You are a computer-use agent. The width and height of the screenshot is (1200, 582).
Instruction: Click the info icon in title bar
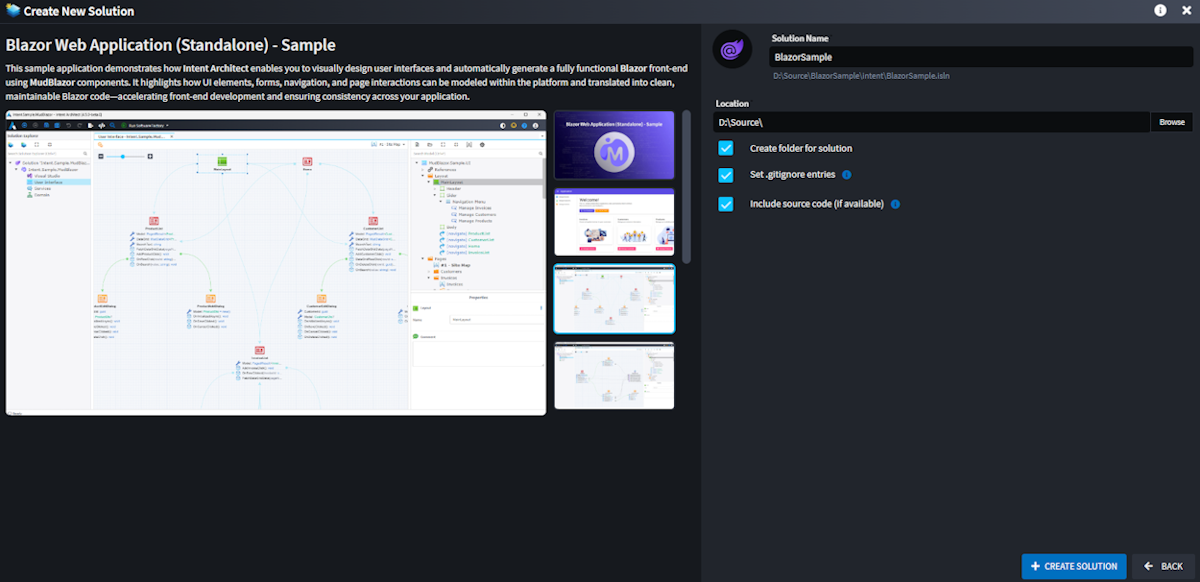pos(1161,11)
